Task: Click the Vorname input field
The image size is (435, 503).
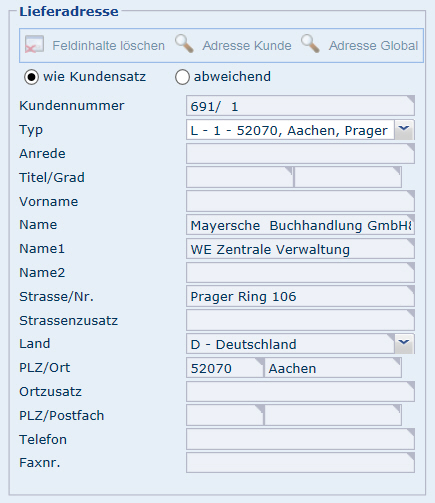Action: coord(300,201)
